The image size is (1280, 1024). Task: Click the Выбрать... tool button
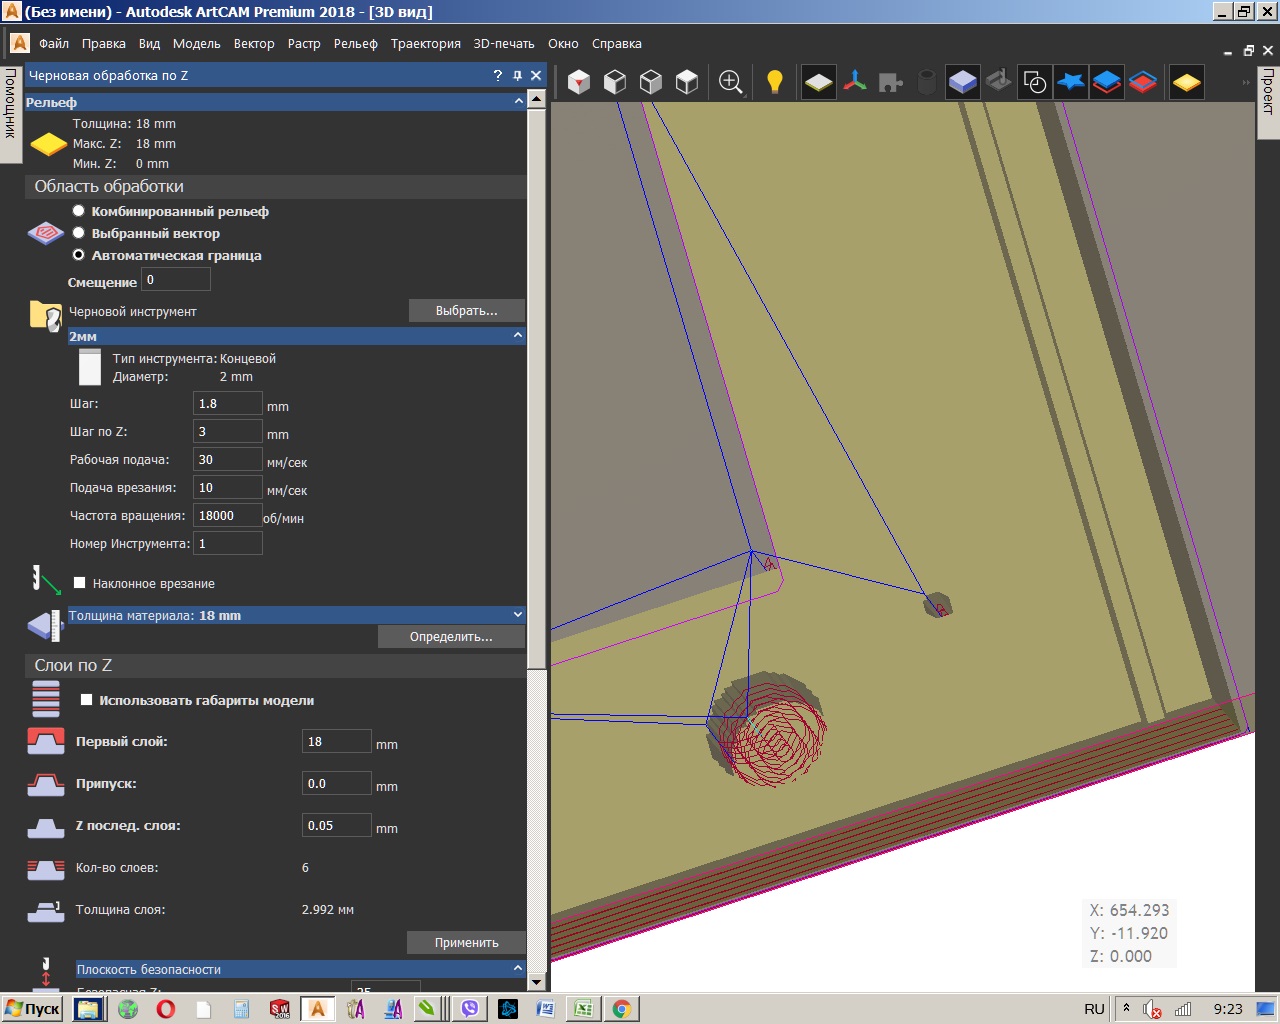point(467,311)
